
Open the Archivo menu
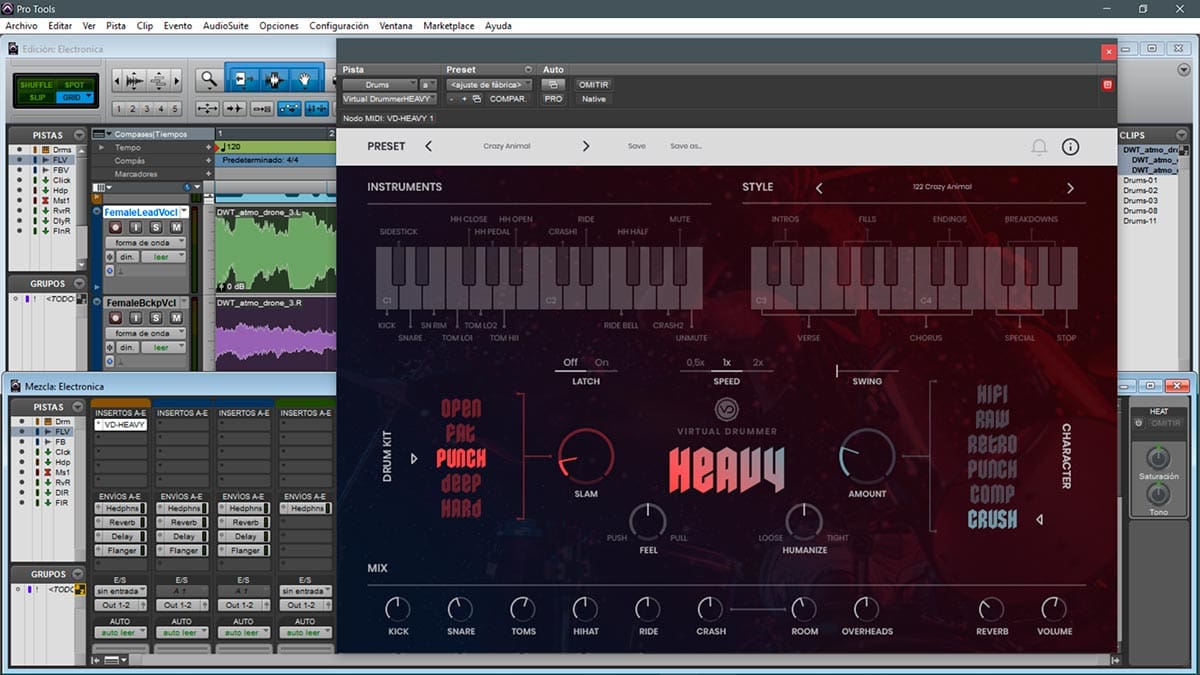coord(22,25)
